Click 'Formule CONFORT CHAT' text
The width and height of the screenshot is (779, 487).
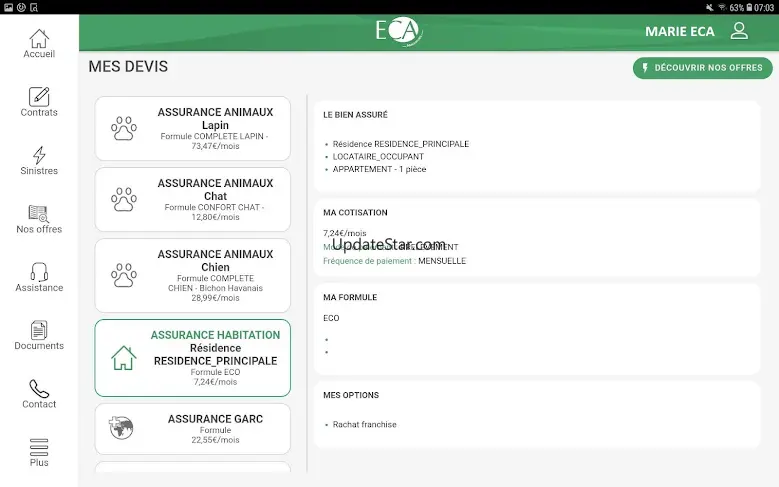(x=212, y=207)
